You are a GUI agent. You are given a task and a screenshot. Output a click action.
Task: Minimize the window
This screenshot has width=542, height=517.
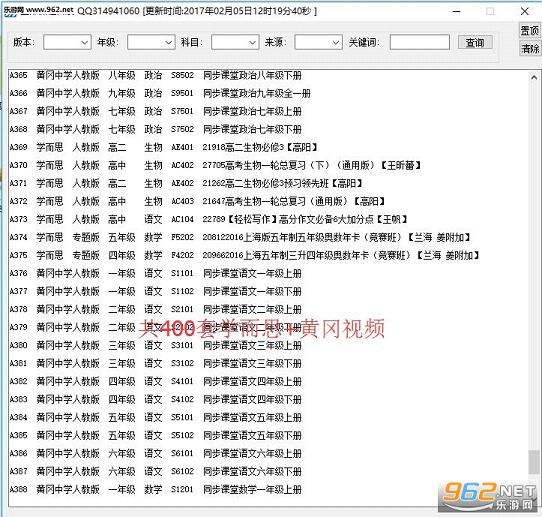457,11
